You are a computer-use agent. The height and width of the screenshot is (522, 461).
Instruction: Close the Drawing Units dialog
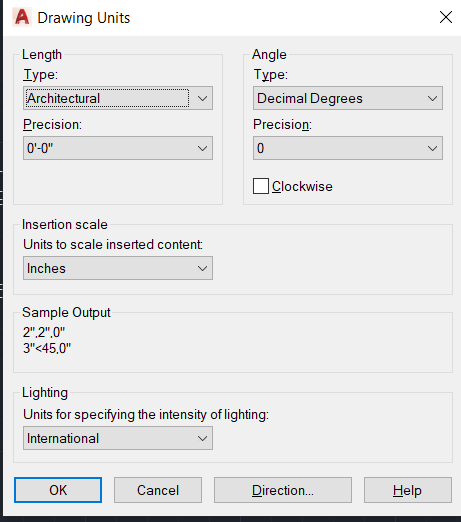point(445,17)
